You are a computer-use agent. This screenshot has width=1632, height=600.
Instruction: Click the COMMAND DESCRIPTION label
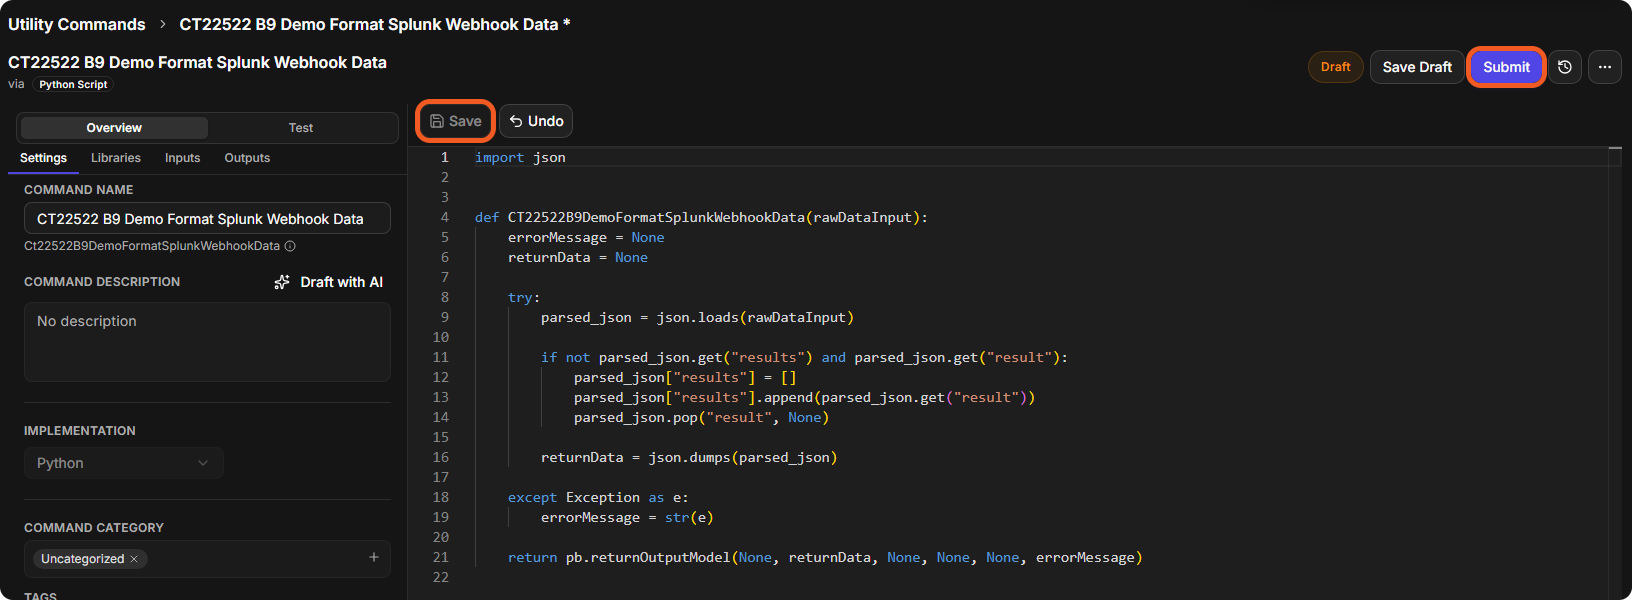pos(102,282)
